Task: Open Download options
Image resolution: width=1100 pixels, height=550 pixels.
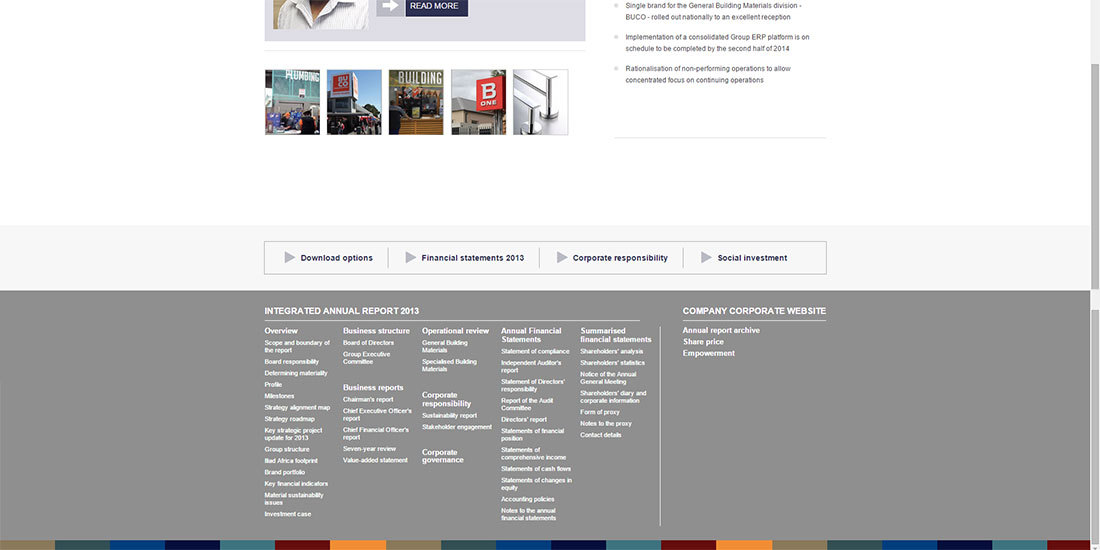Action: [x=337, y=258]
